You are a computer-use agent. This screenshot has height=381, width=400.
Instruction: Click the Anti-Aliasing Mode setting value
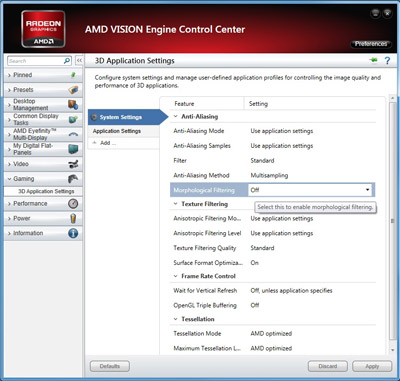(x=282, y=131)
